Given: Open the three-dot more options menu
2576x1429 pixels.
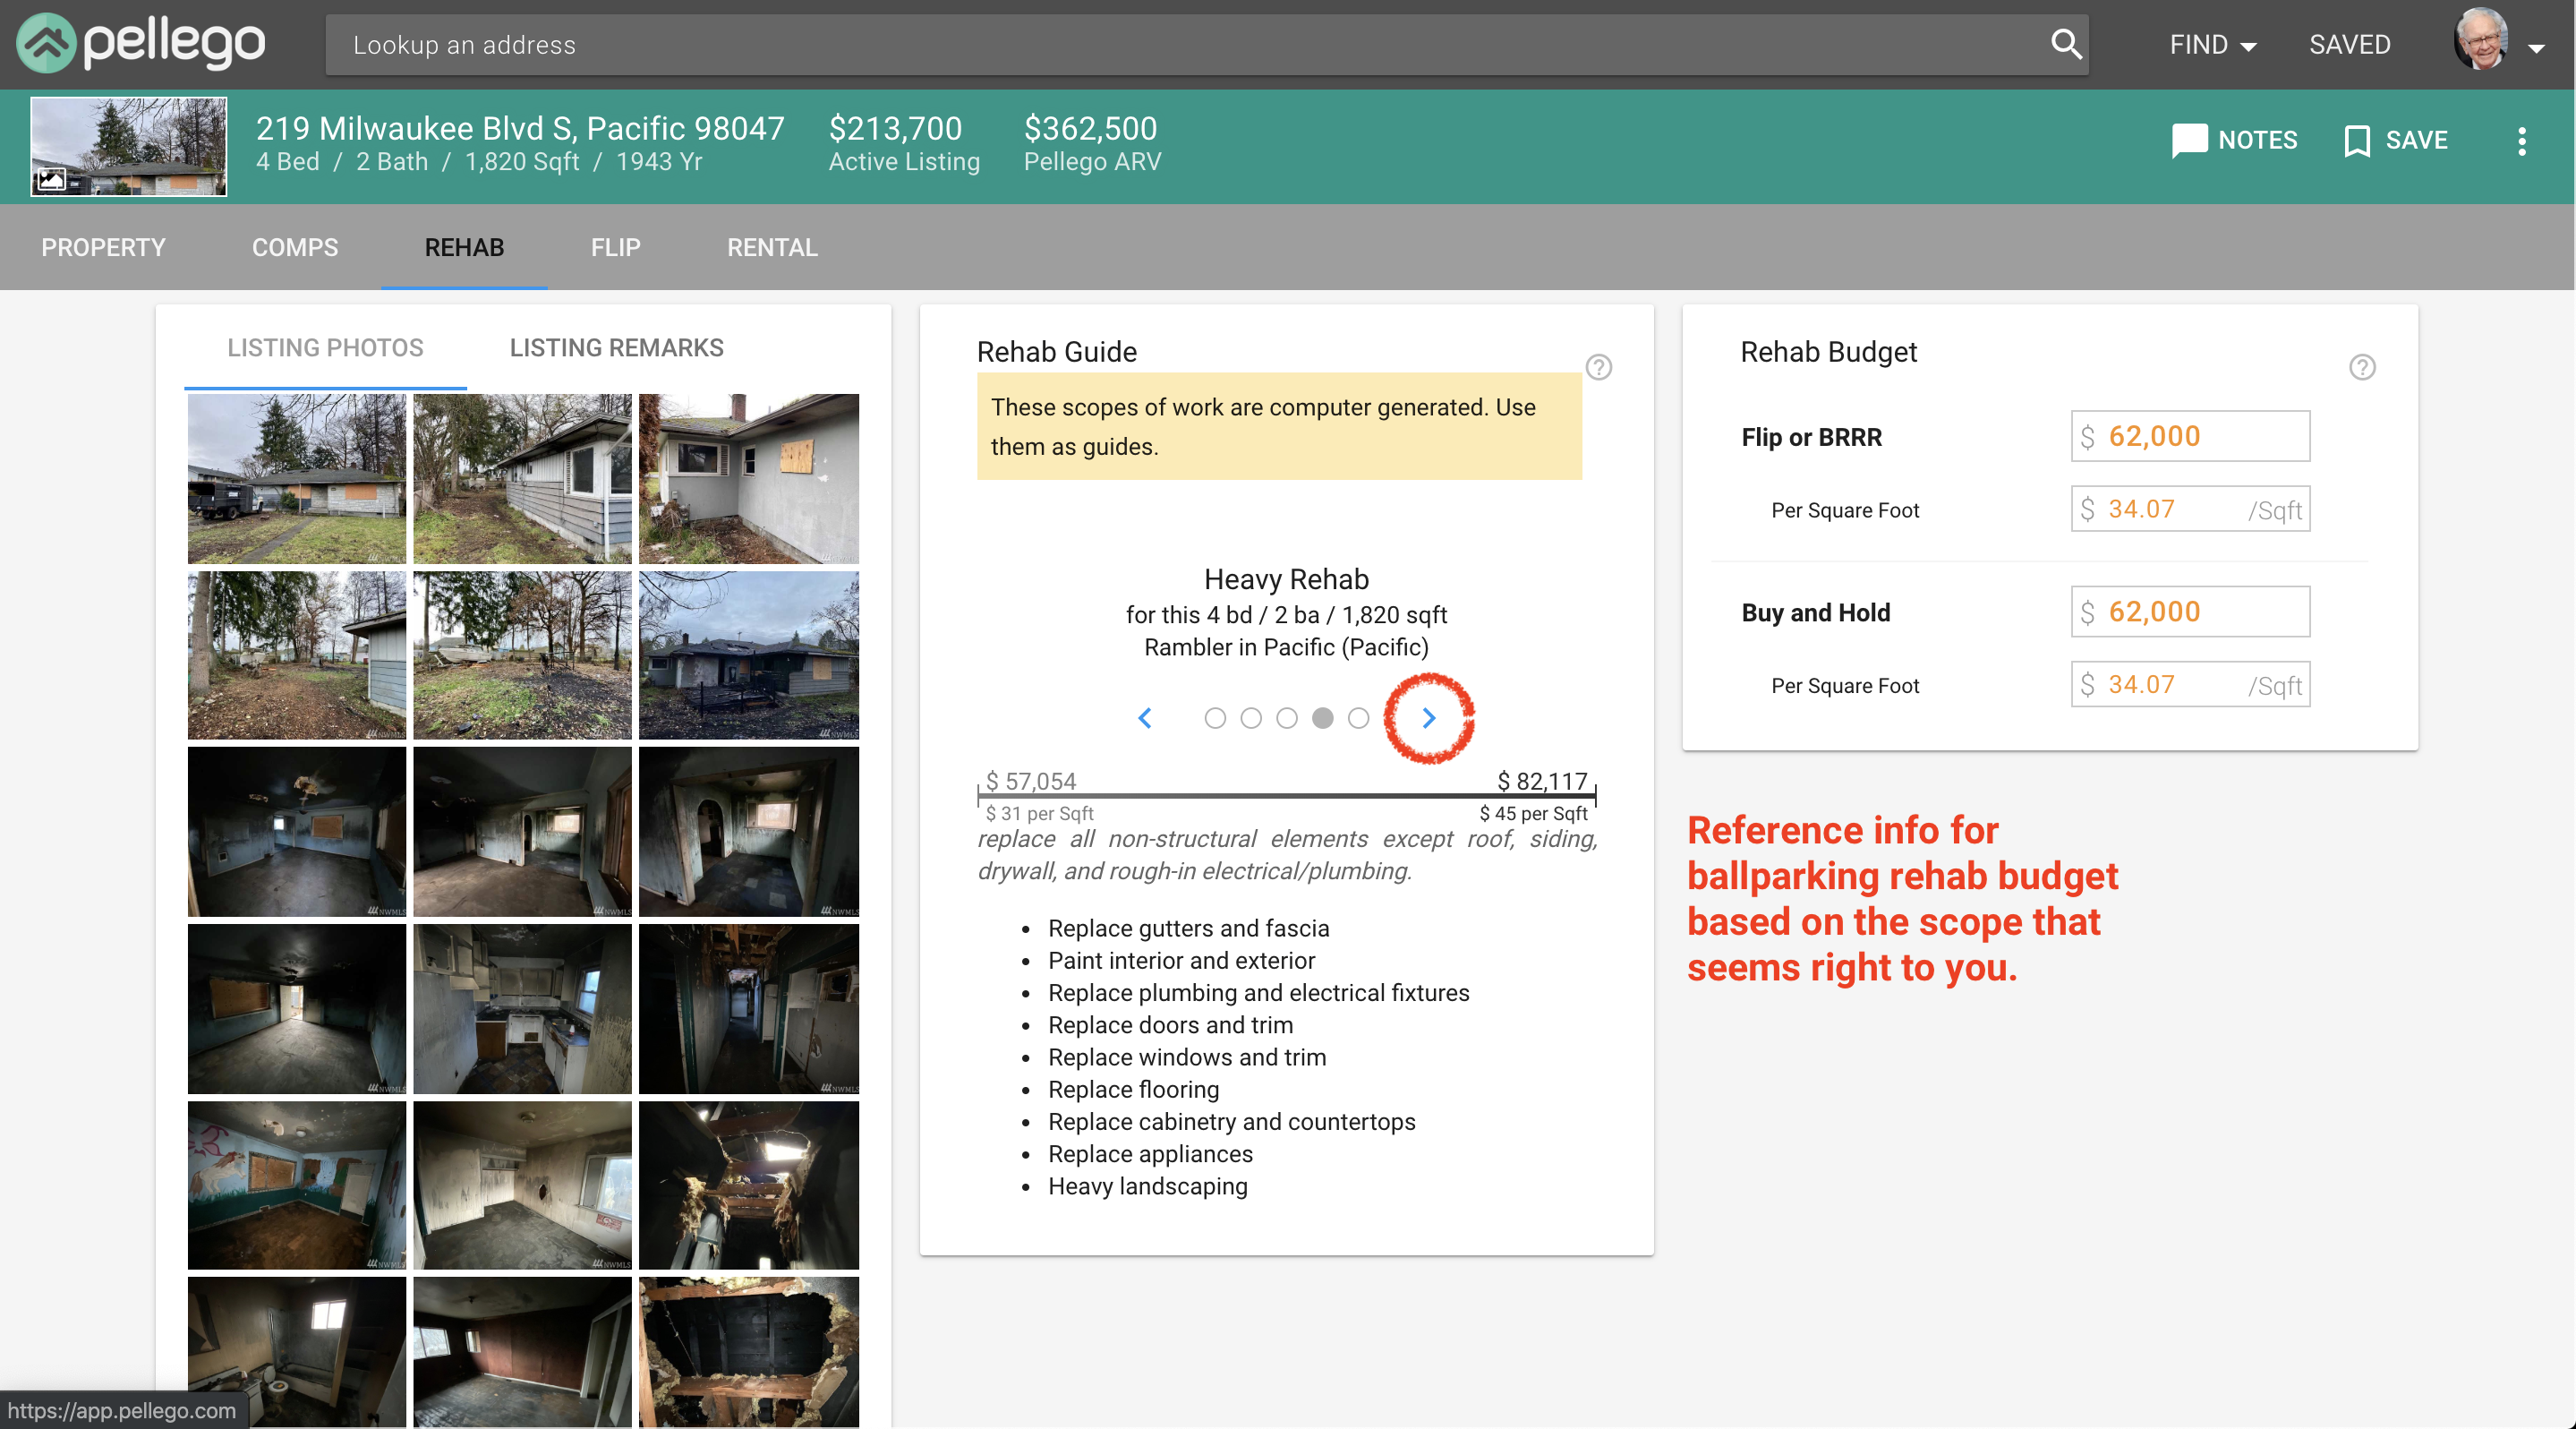Looking at the screenshot, I should click(2521, 141).
